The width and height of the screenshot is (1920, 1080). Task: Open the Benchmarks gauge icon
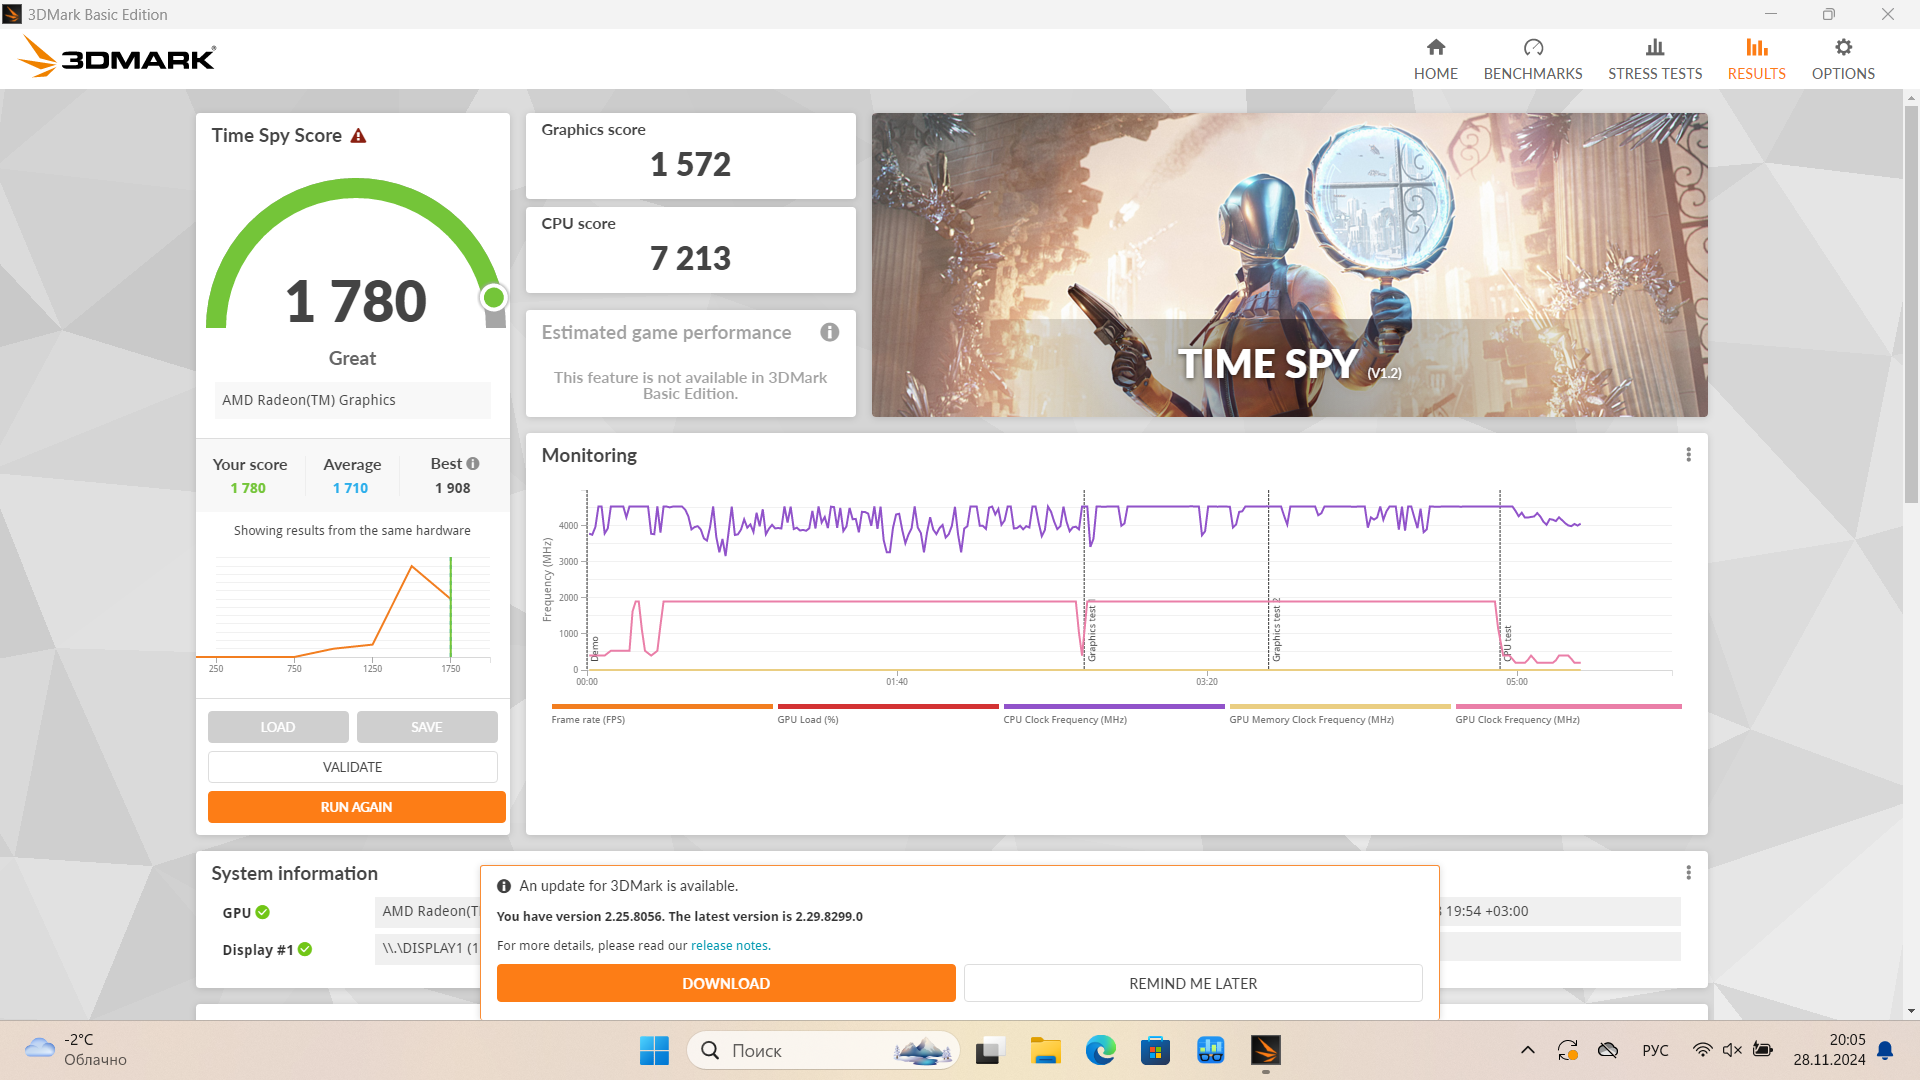point(1532,48)
